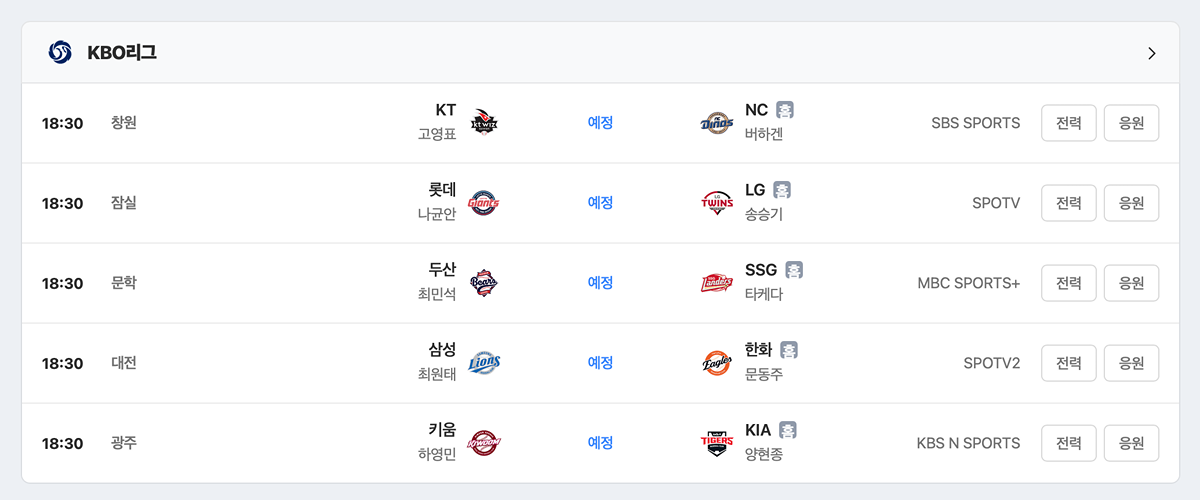Click 예정 status for 키움 vs KIA
The image size is (1200, 500).
600,443
